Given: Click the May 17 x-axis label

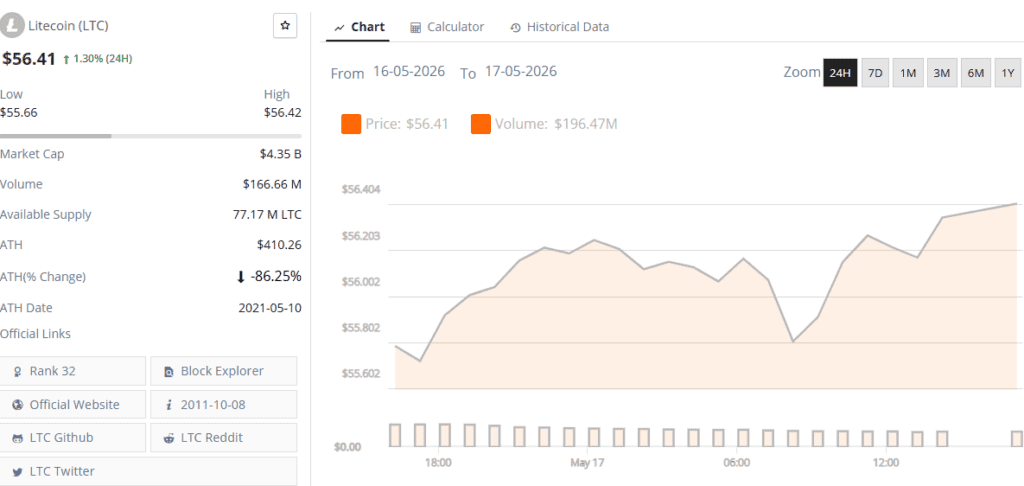Looking at the screenshot, I should coord(587,463).
